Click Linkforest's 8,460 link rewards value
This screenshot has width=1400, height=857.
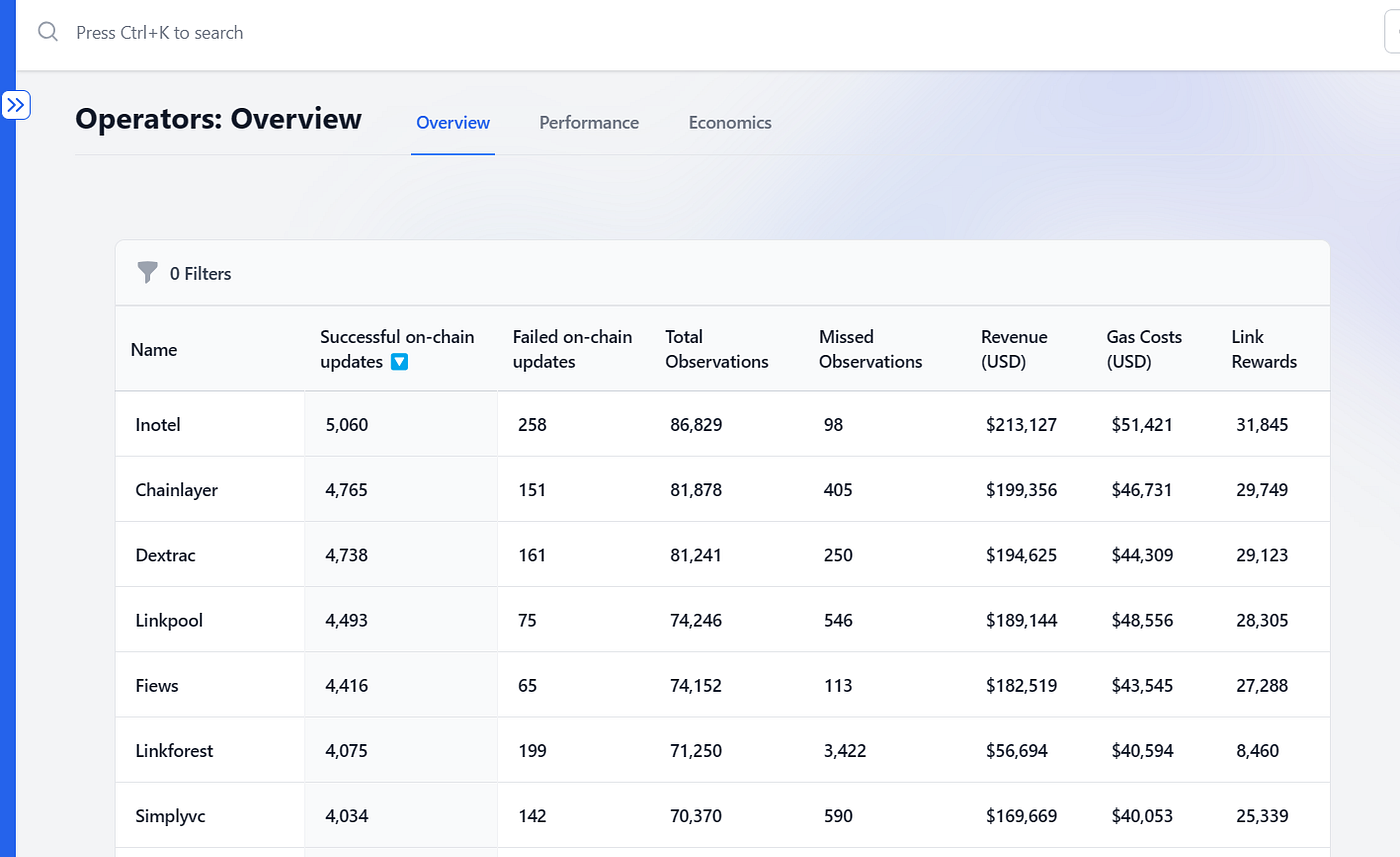coord(1258,751)
